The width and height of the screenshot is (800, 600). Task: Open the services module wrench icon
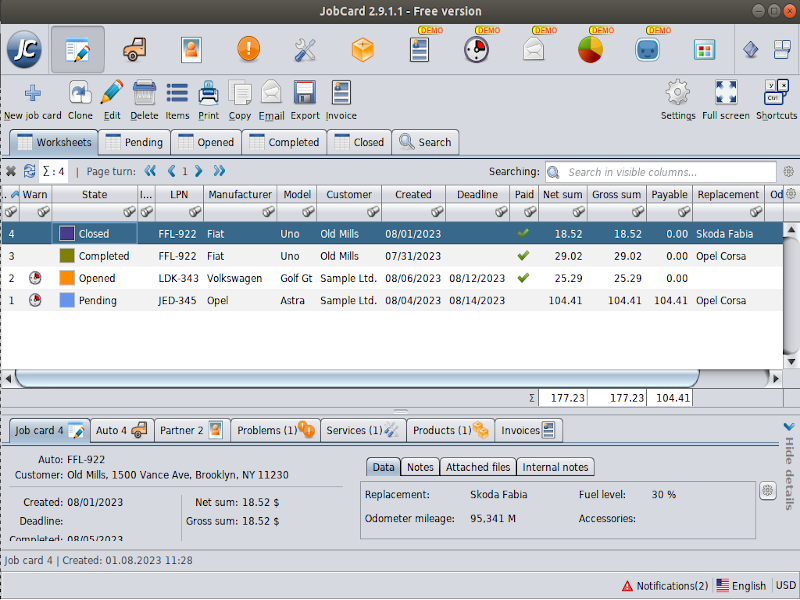pyautogui.click(x=305, y=50)
